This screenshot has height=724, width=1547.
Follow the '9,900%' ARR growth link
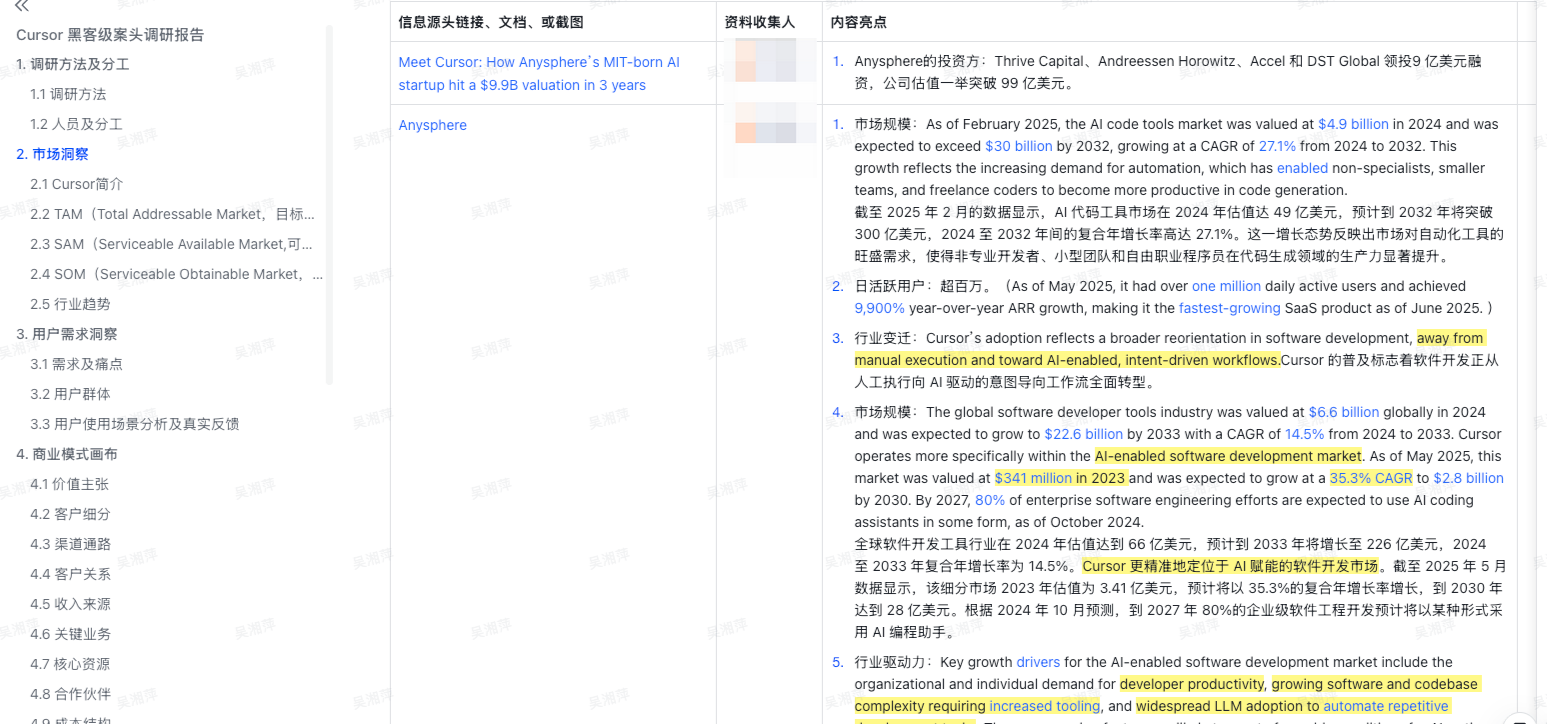[x=879, y=308]
